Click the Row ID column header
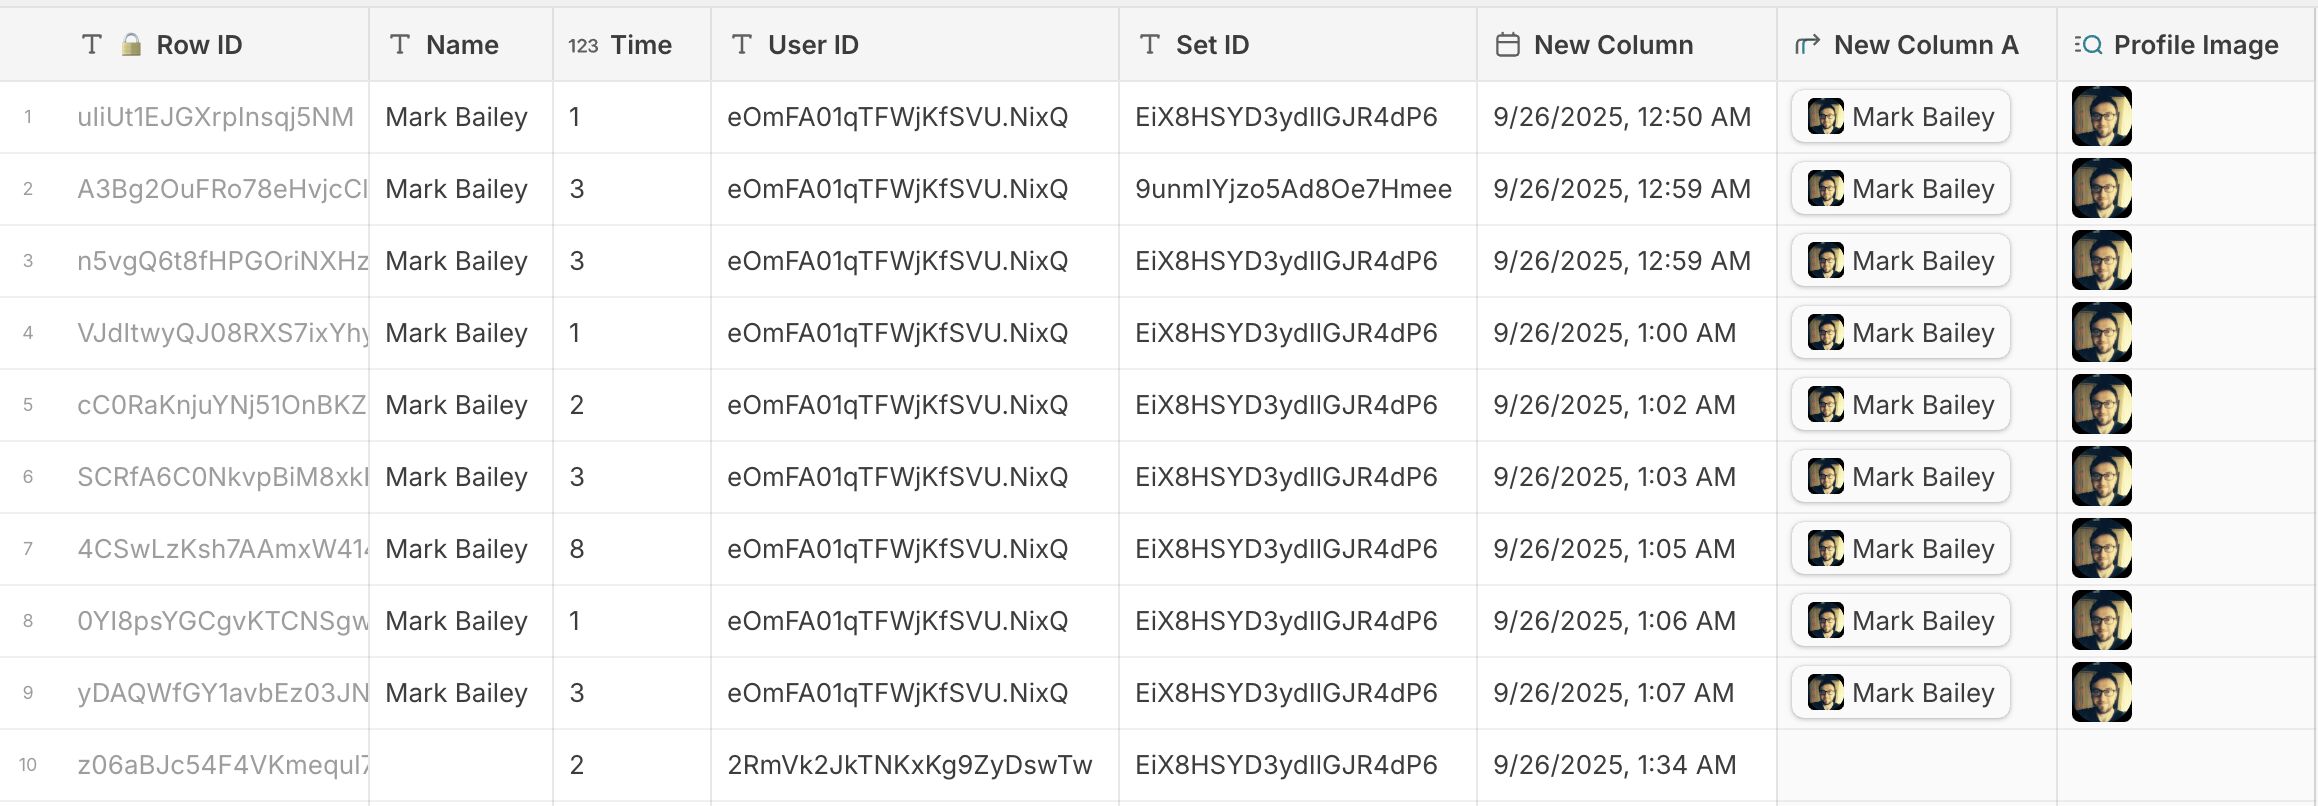Screen dimensions: 2318x806 [199, 45]
